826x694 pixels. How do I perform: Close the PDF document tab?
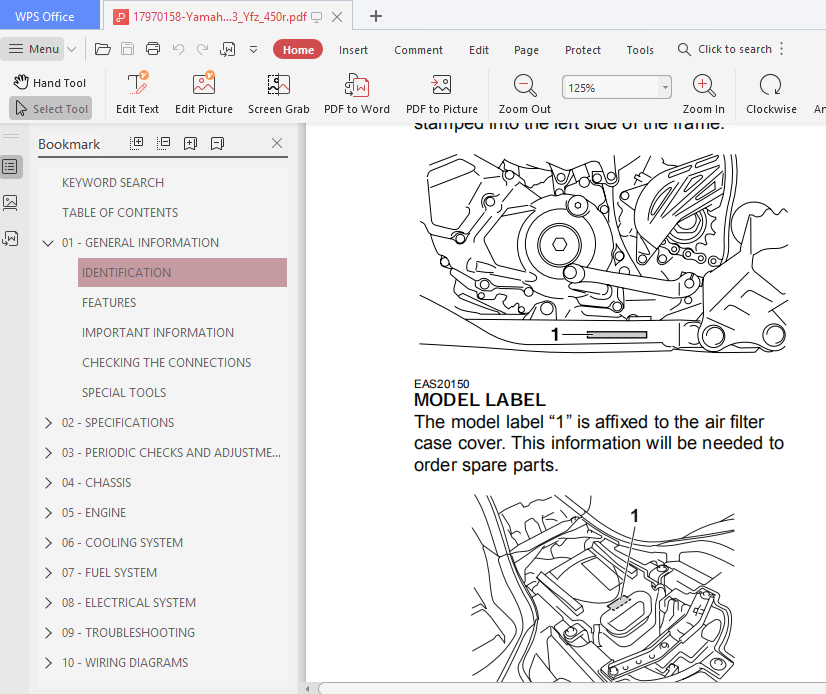pos(337,17)
